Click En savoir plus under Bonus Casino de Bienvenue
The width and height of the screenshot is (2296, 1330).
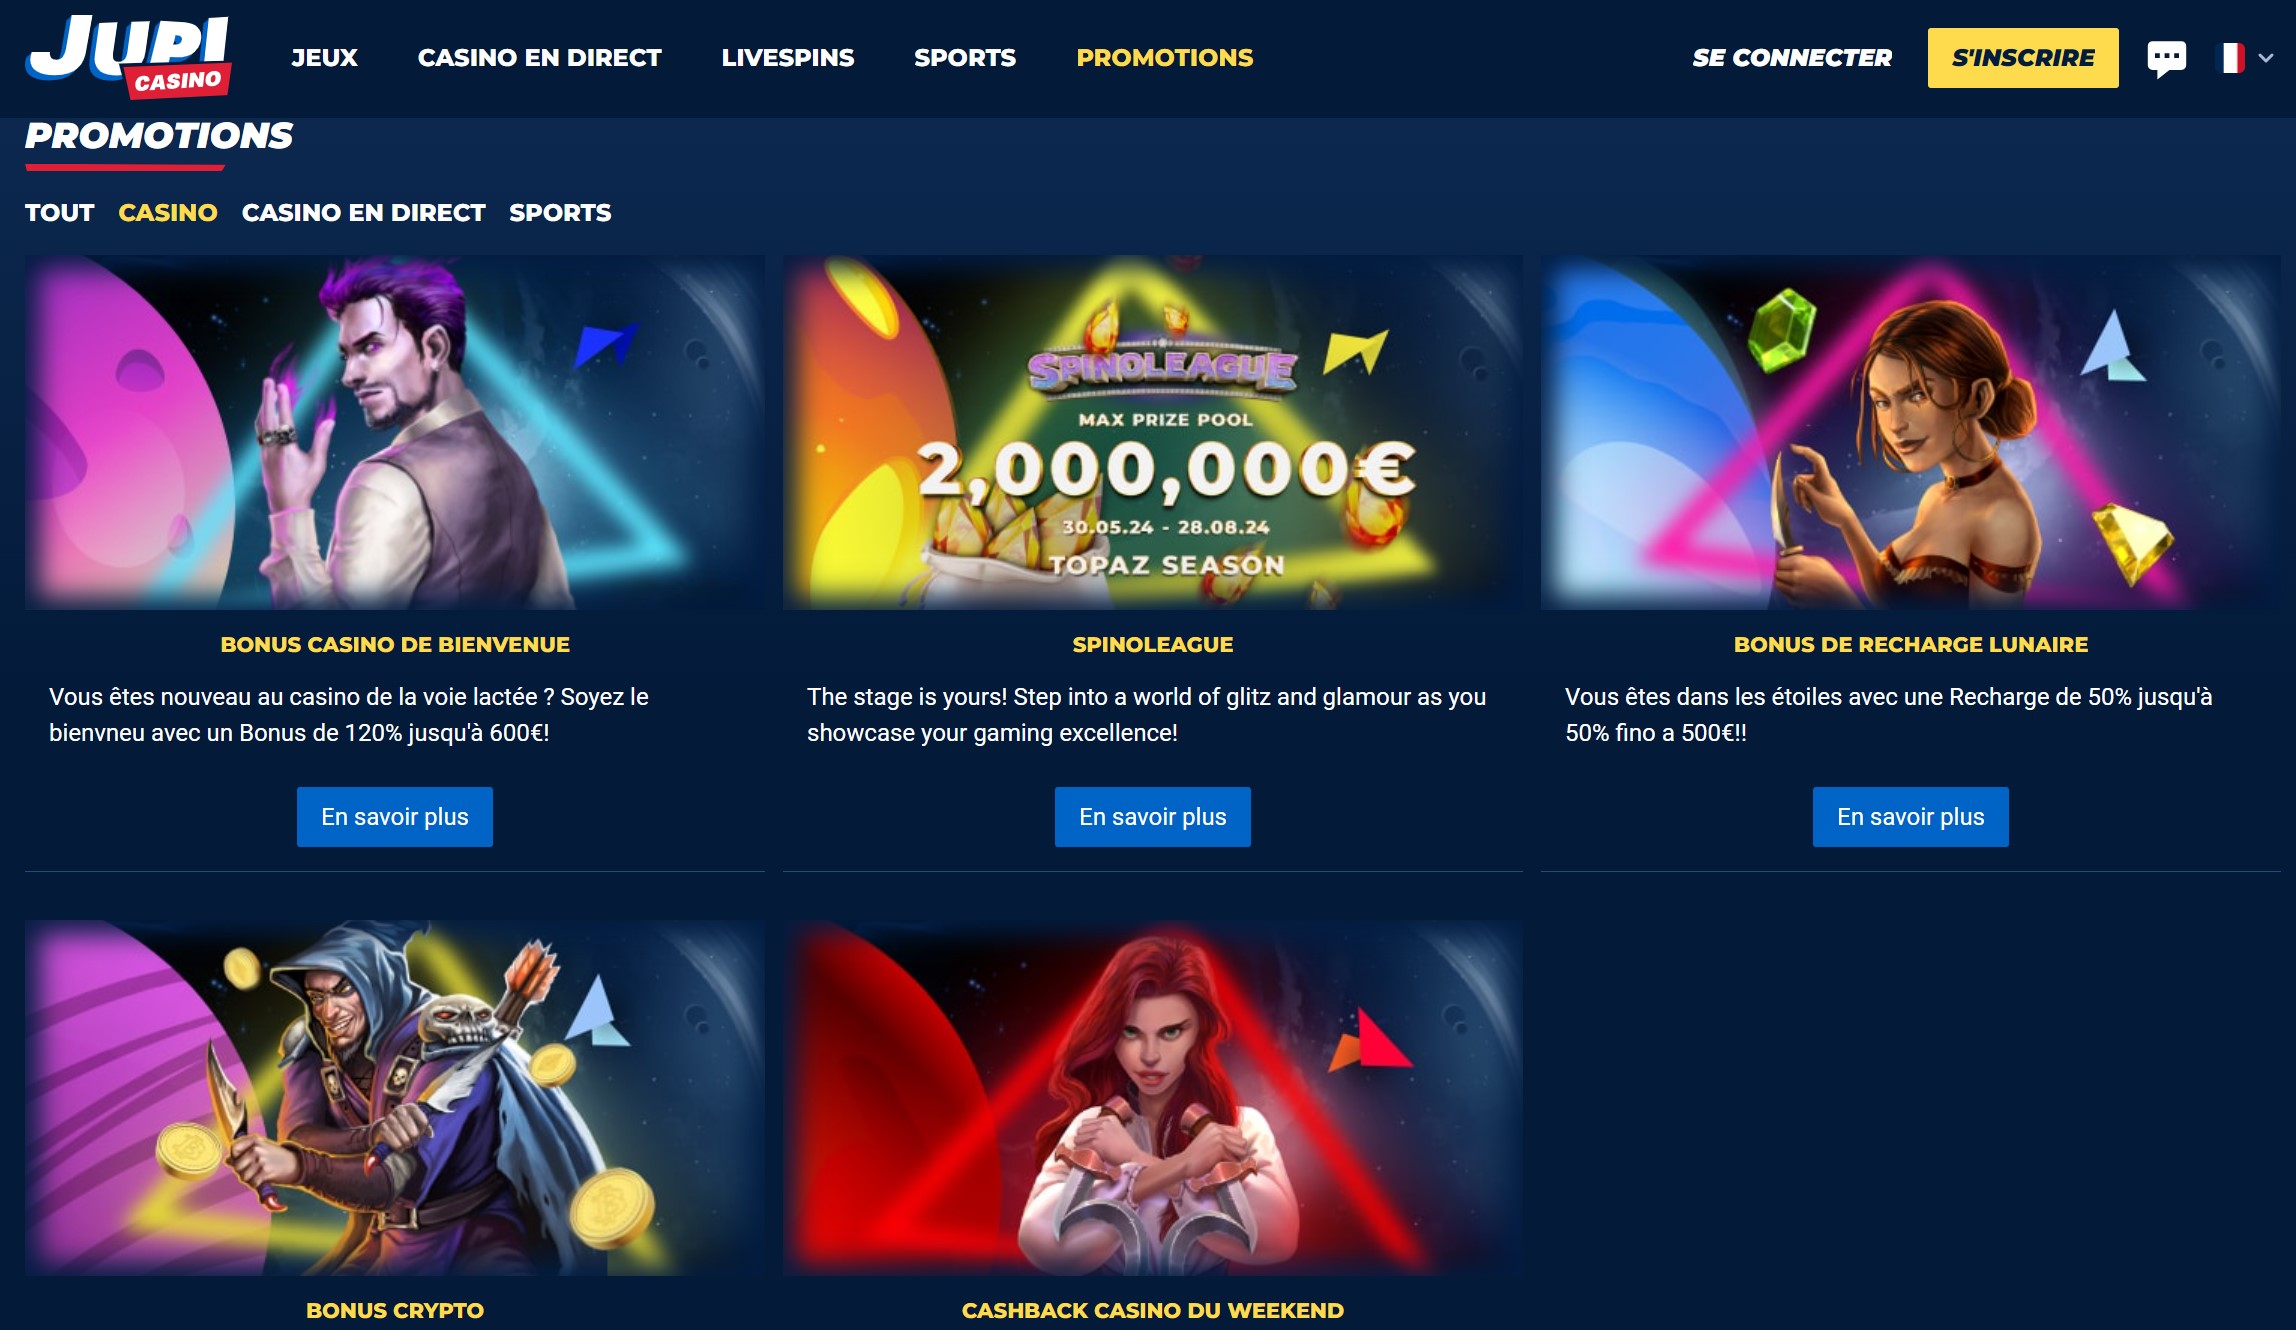point(394,817)
